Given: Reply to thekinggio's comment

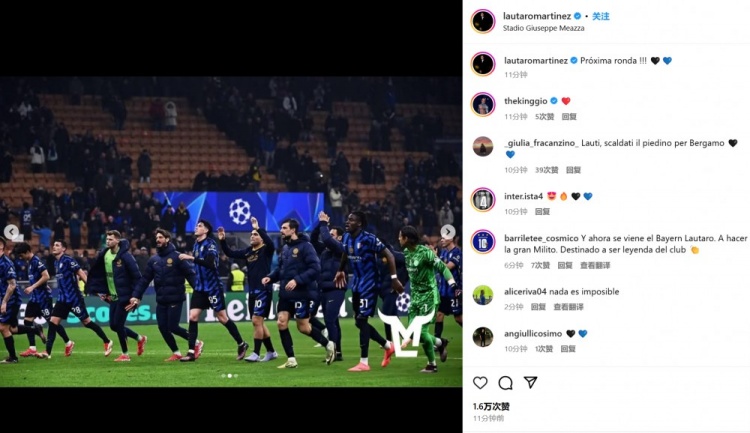Looking at the screenshot, I should click(x=569, y=117).
